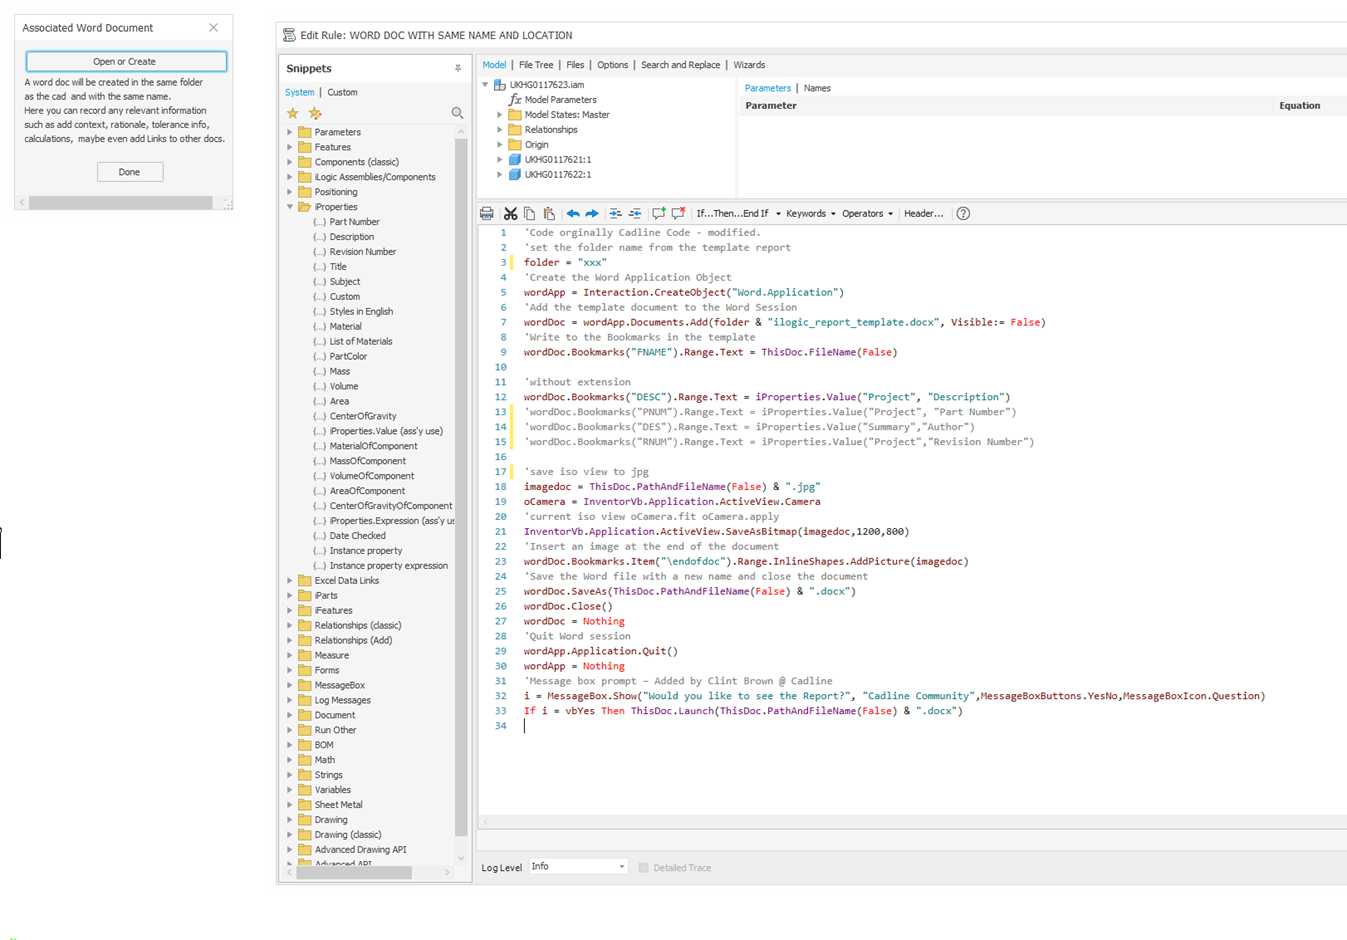Screen dimensions: 1347x940
Task: Click the UKHG0117623.iam assembly icon
Action: tap(500, 85)
